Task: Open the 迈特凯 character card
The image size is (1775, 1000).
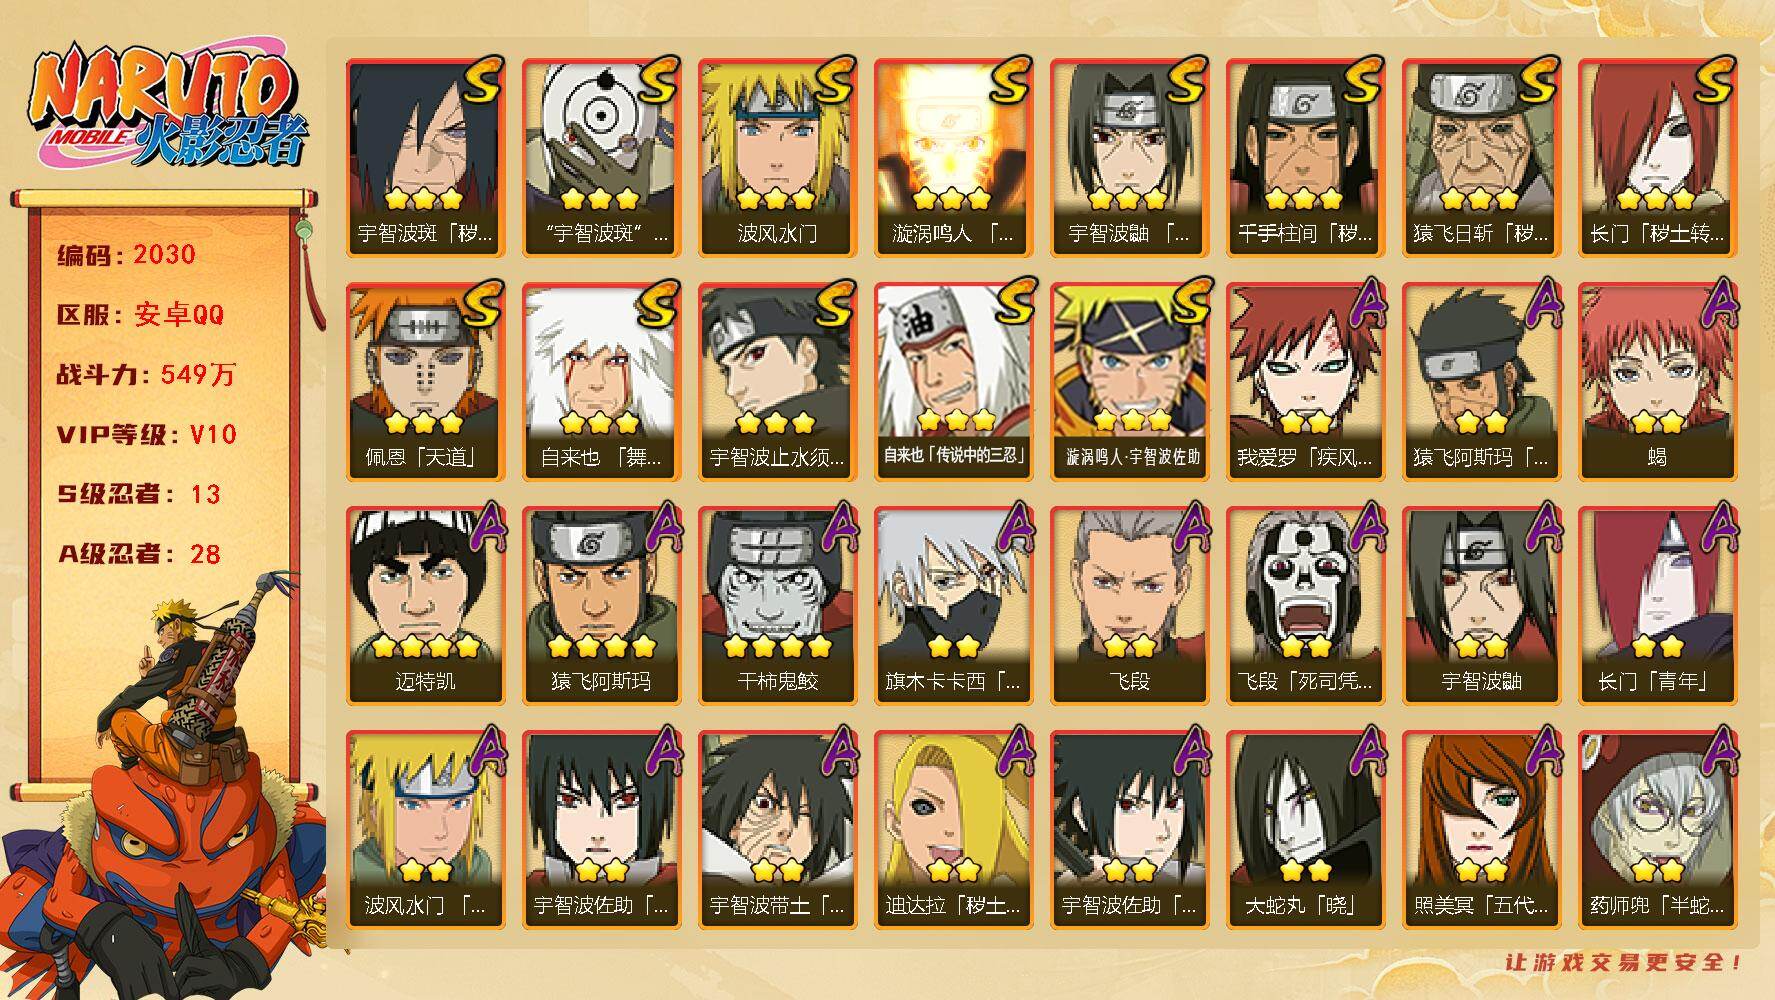Action: [x=425, y=605]
